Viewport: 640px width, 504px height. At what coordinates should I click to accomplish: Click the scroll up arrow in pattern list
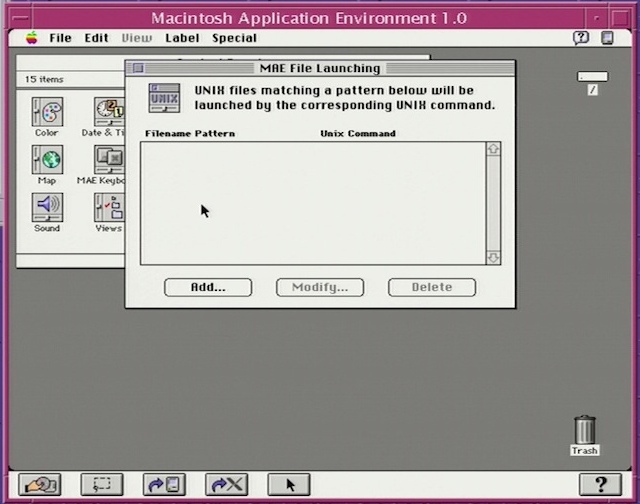pos(493,149)
